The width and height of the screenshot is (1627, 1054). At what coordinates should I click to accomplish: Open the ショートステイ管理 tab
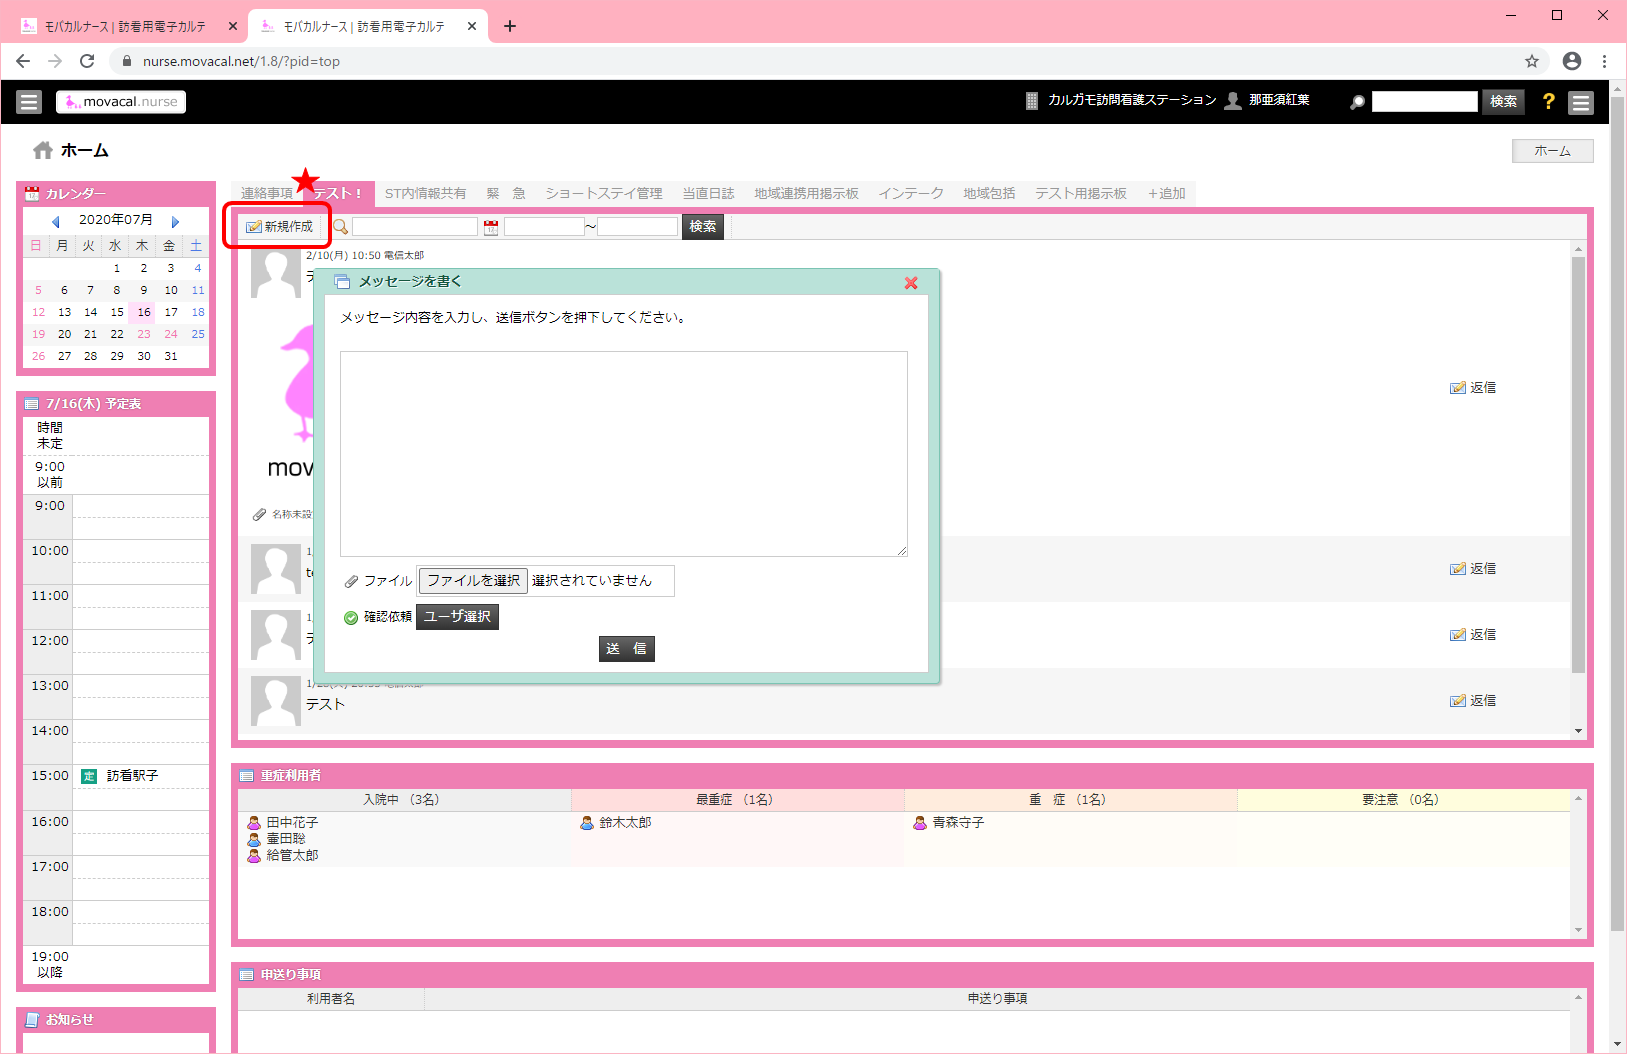(604, 194)
